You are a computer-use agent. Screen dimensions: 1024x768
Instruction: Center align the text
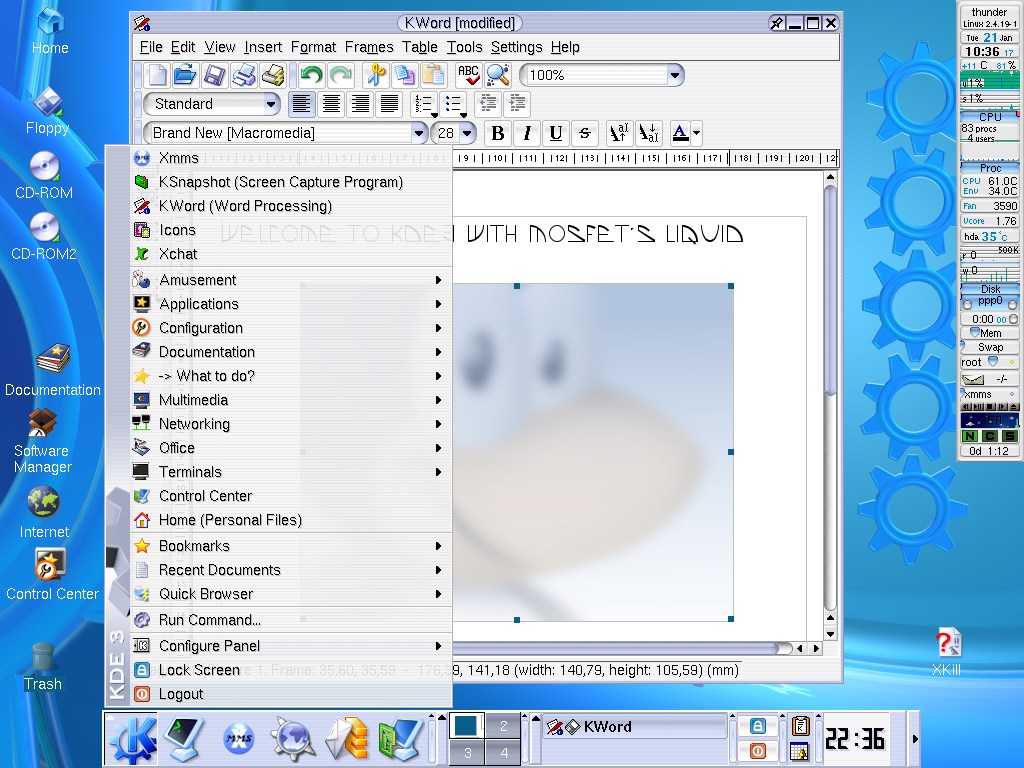tap(331, 104)
